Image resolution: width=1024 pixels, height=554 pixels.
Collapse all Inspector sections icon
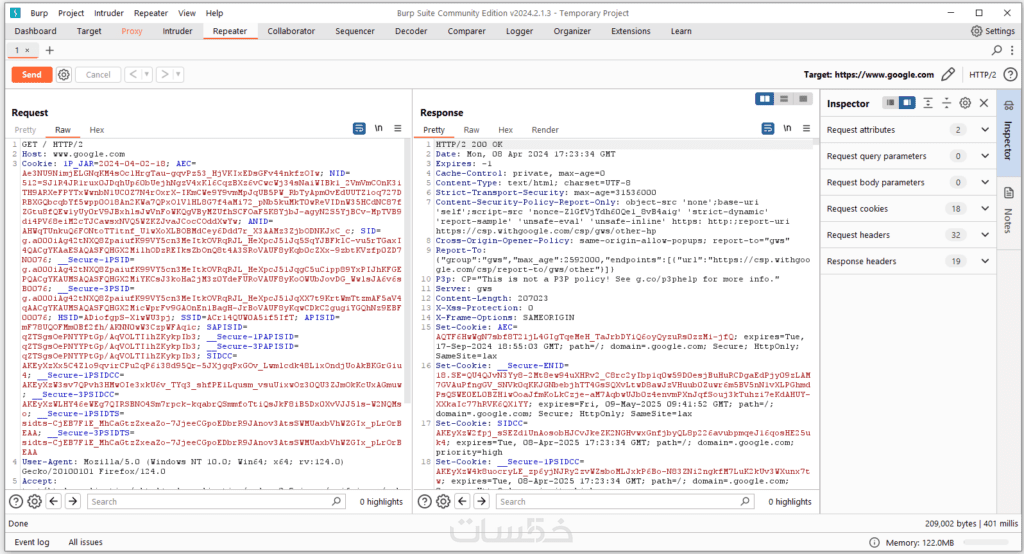click(x=946, y=103)
